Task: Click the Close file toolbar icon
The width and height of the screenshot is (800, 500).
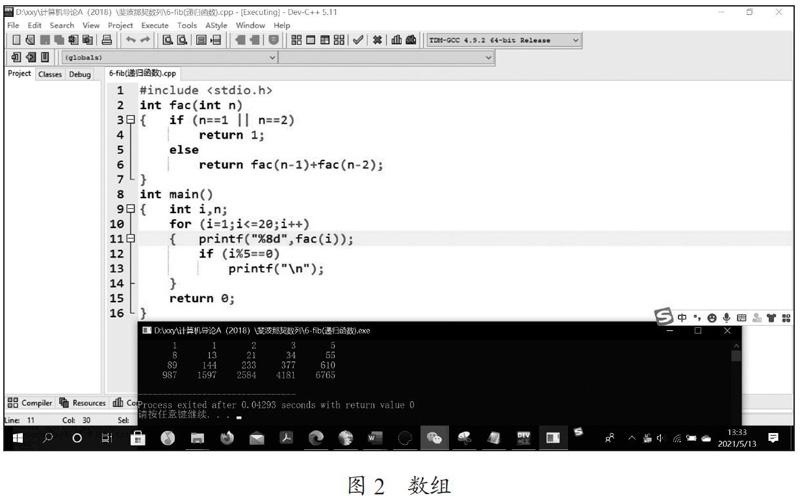Action: [73, 40]
